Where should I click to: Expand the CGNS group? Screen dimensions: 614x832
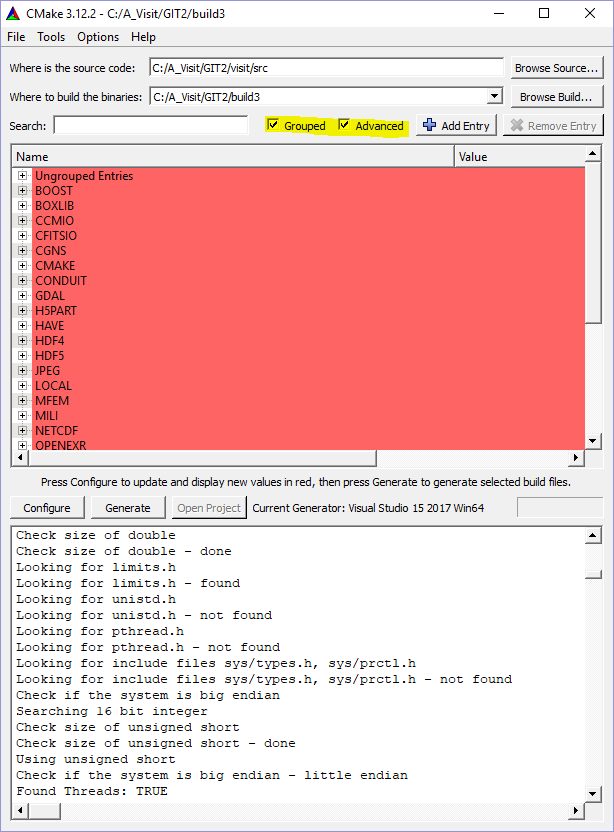[22, 250]
